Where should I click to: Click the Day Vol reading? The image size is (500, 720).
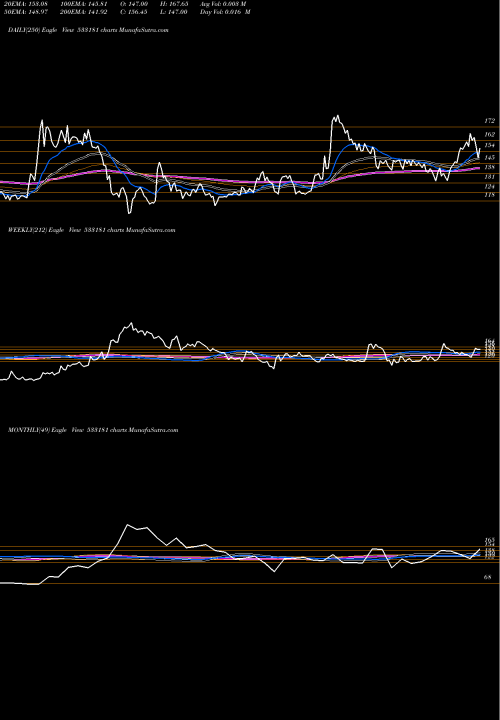point(225,12)
